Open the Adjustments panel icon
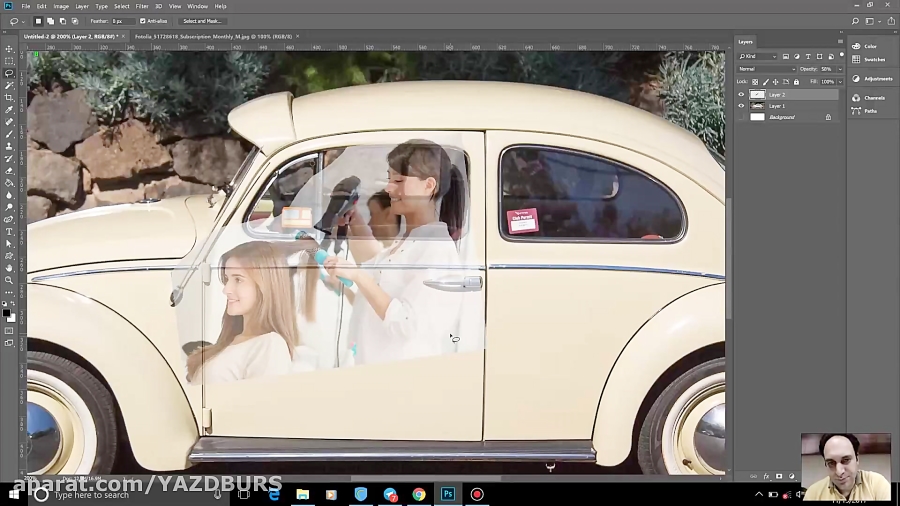900x506 pixels. [x=857, y=78]
